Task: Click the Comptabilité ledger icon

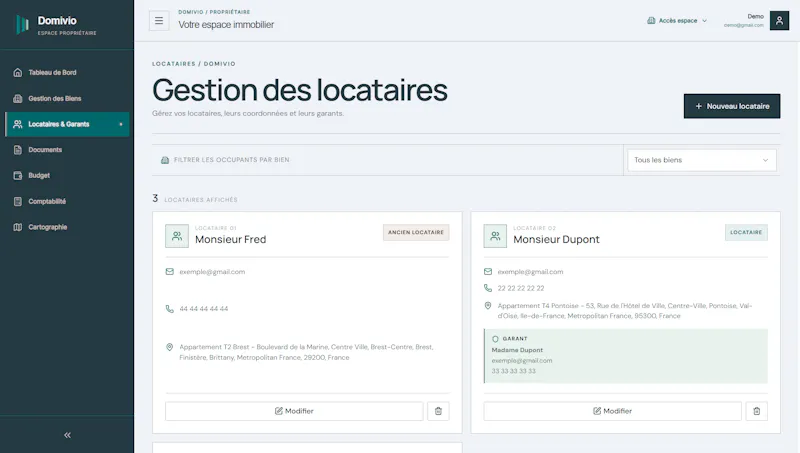Action: pos(18,202)
